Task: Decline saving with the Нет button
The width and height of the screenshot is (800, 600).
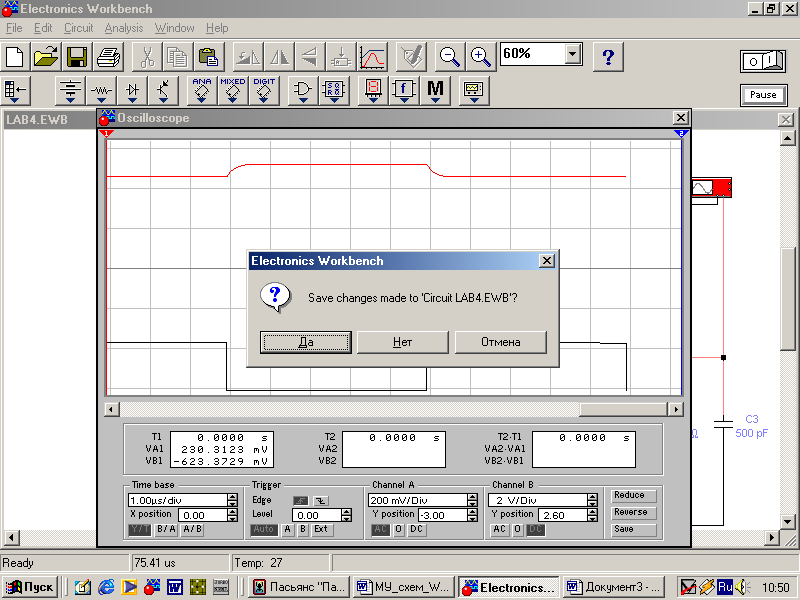Action: click(x=403, y=342)
